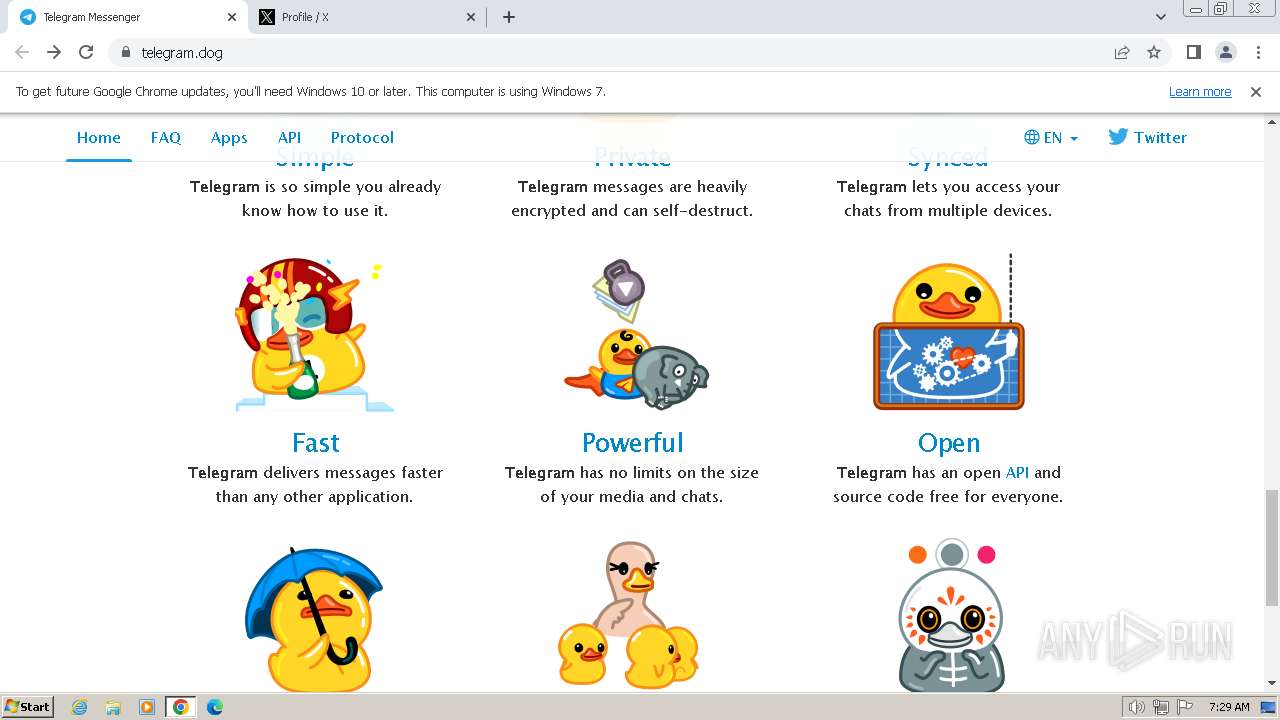Select the Telegram Messenger tab
1280x720 pixels.
pyautogui.click(x=127, y=17)
